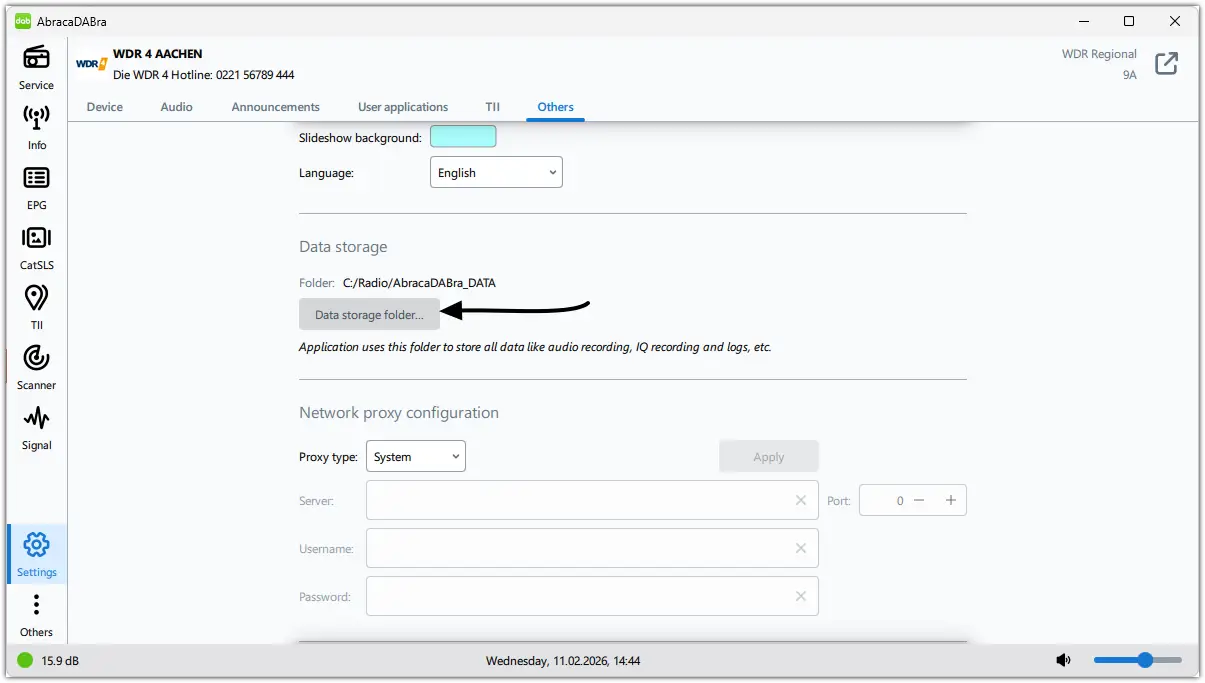
Task: Mute audio with the speaker icon
Action: [1063, 660]
